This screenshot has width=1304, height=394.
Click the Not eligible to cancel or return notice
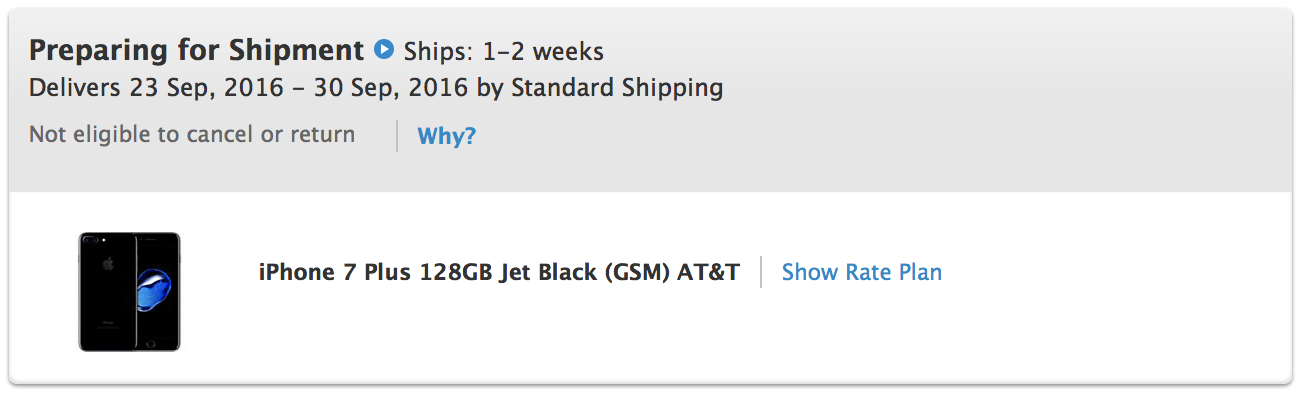click(x=192, y=134)
